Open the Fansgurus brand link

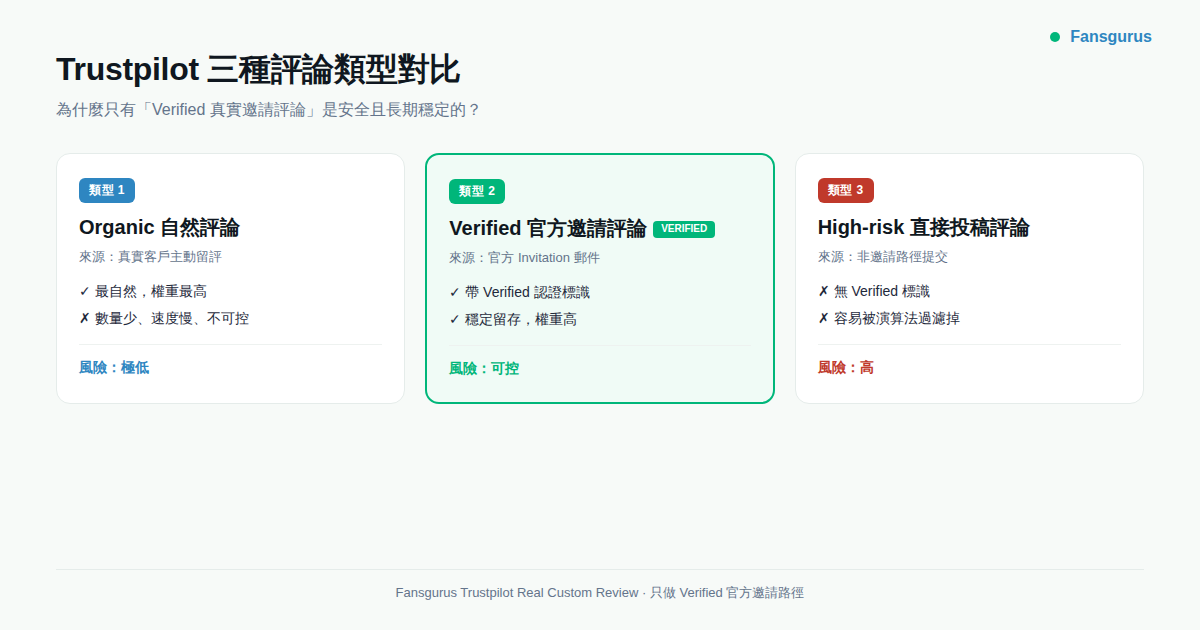tap(1111, 36)
